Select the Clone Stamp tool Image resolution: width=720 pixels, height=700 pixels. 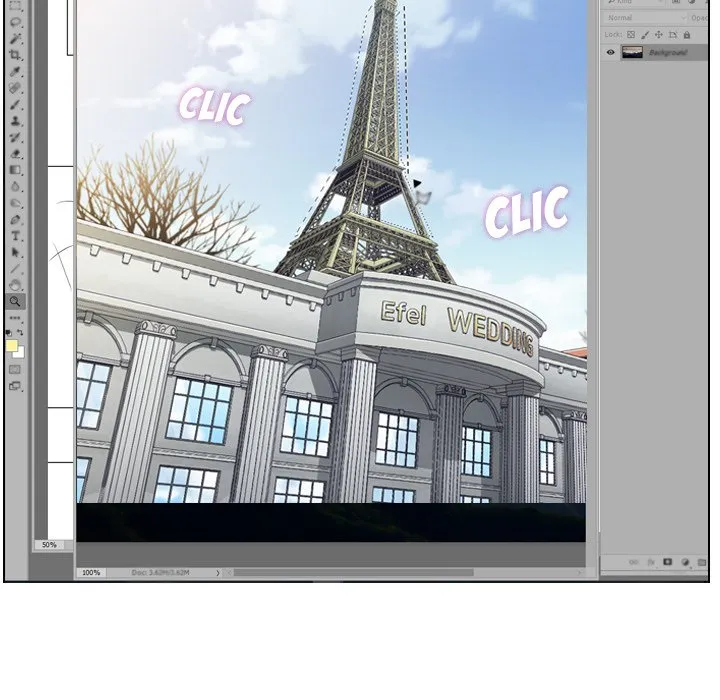(16, 120)
